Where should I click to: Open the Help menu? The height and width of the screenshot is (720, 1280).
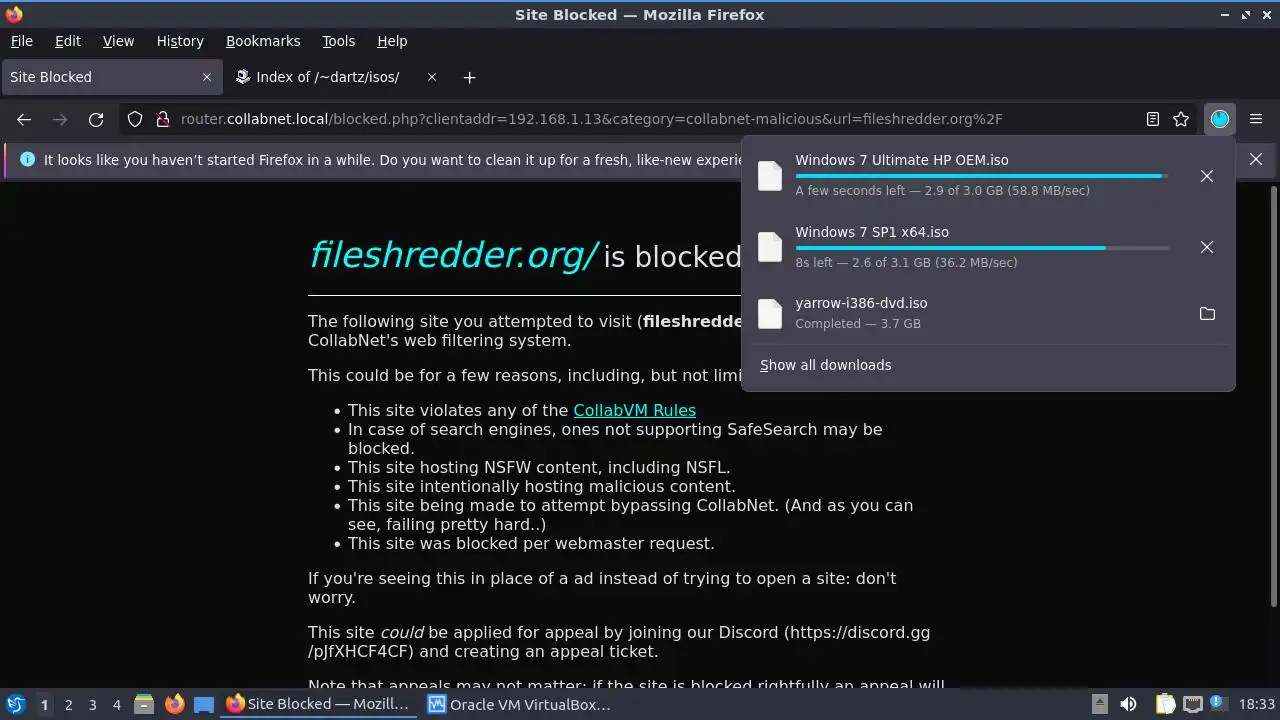(392, 41)
